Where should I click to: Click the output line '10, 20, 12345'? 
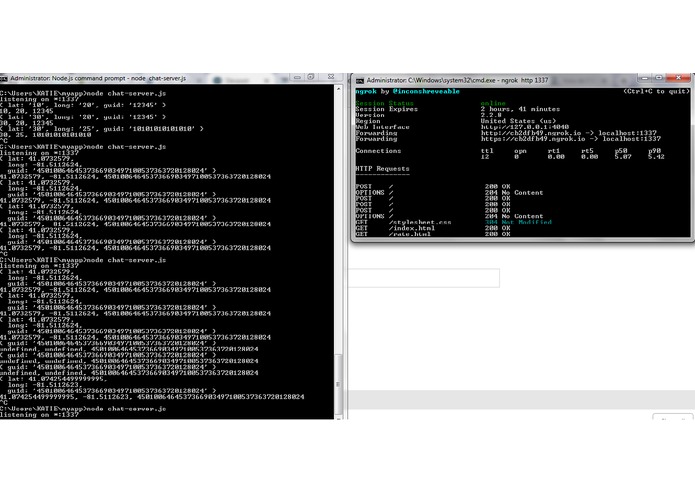click(x=27, y=111)
